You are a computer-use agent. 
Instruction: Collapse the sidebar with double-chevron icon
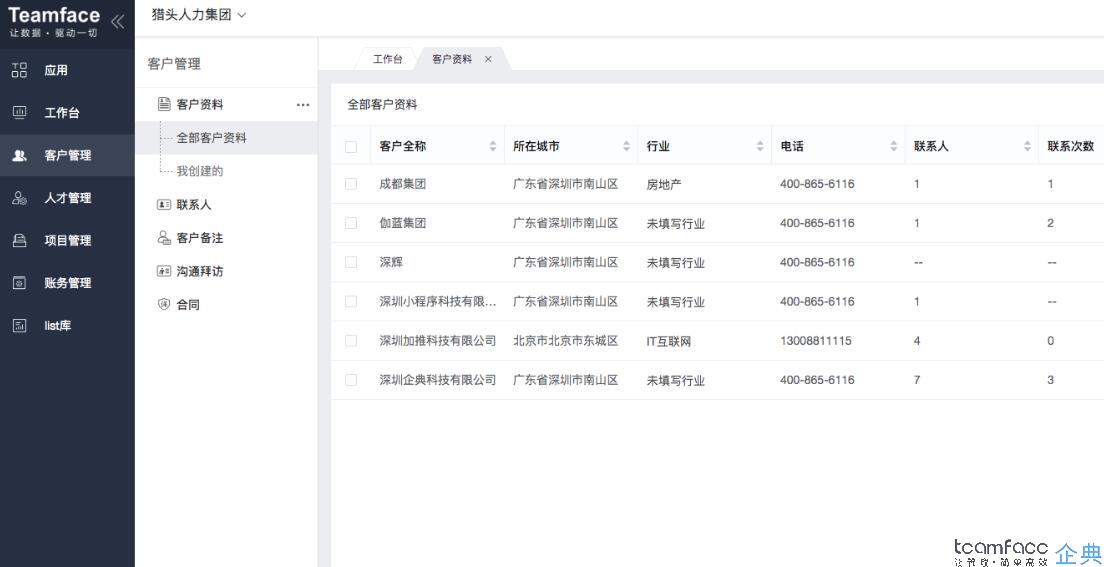pyautogui.click(x=117, y=22)
